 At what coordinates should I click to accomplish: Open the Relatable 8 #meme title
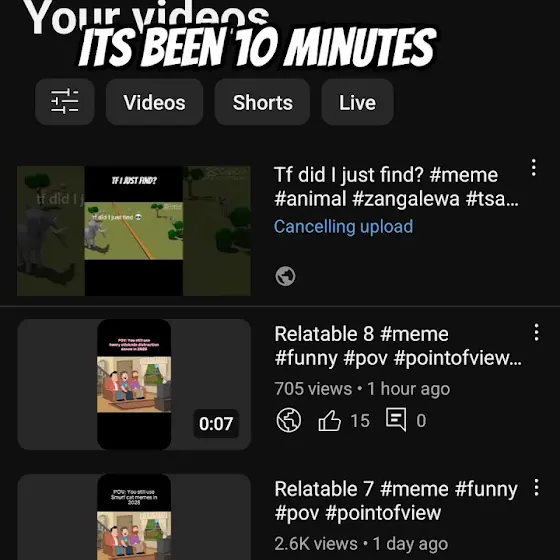point(398,346)
